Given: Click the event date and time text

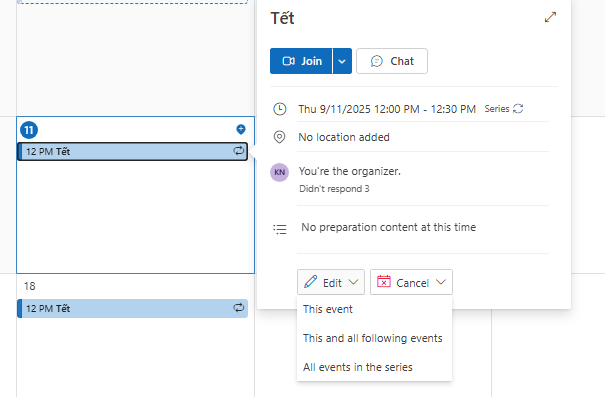Looking at the screenshot, I should tap(387, 109).
